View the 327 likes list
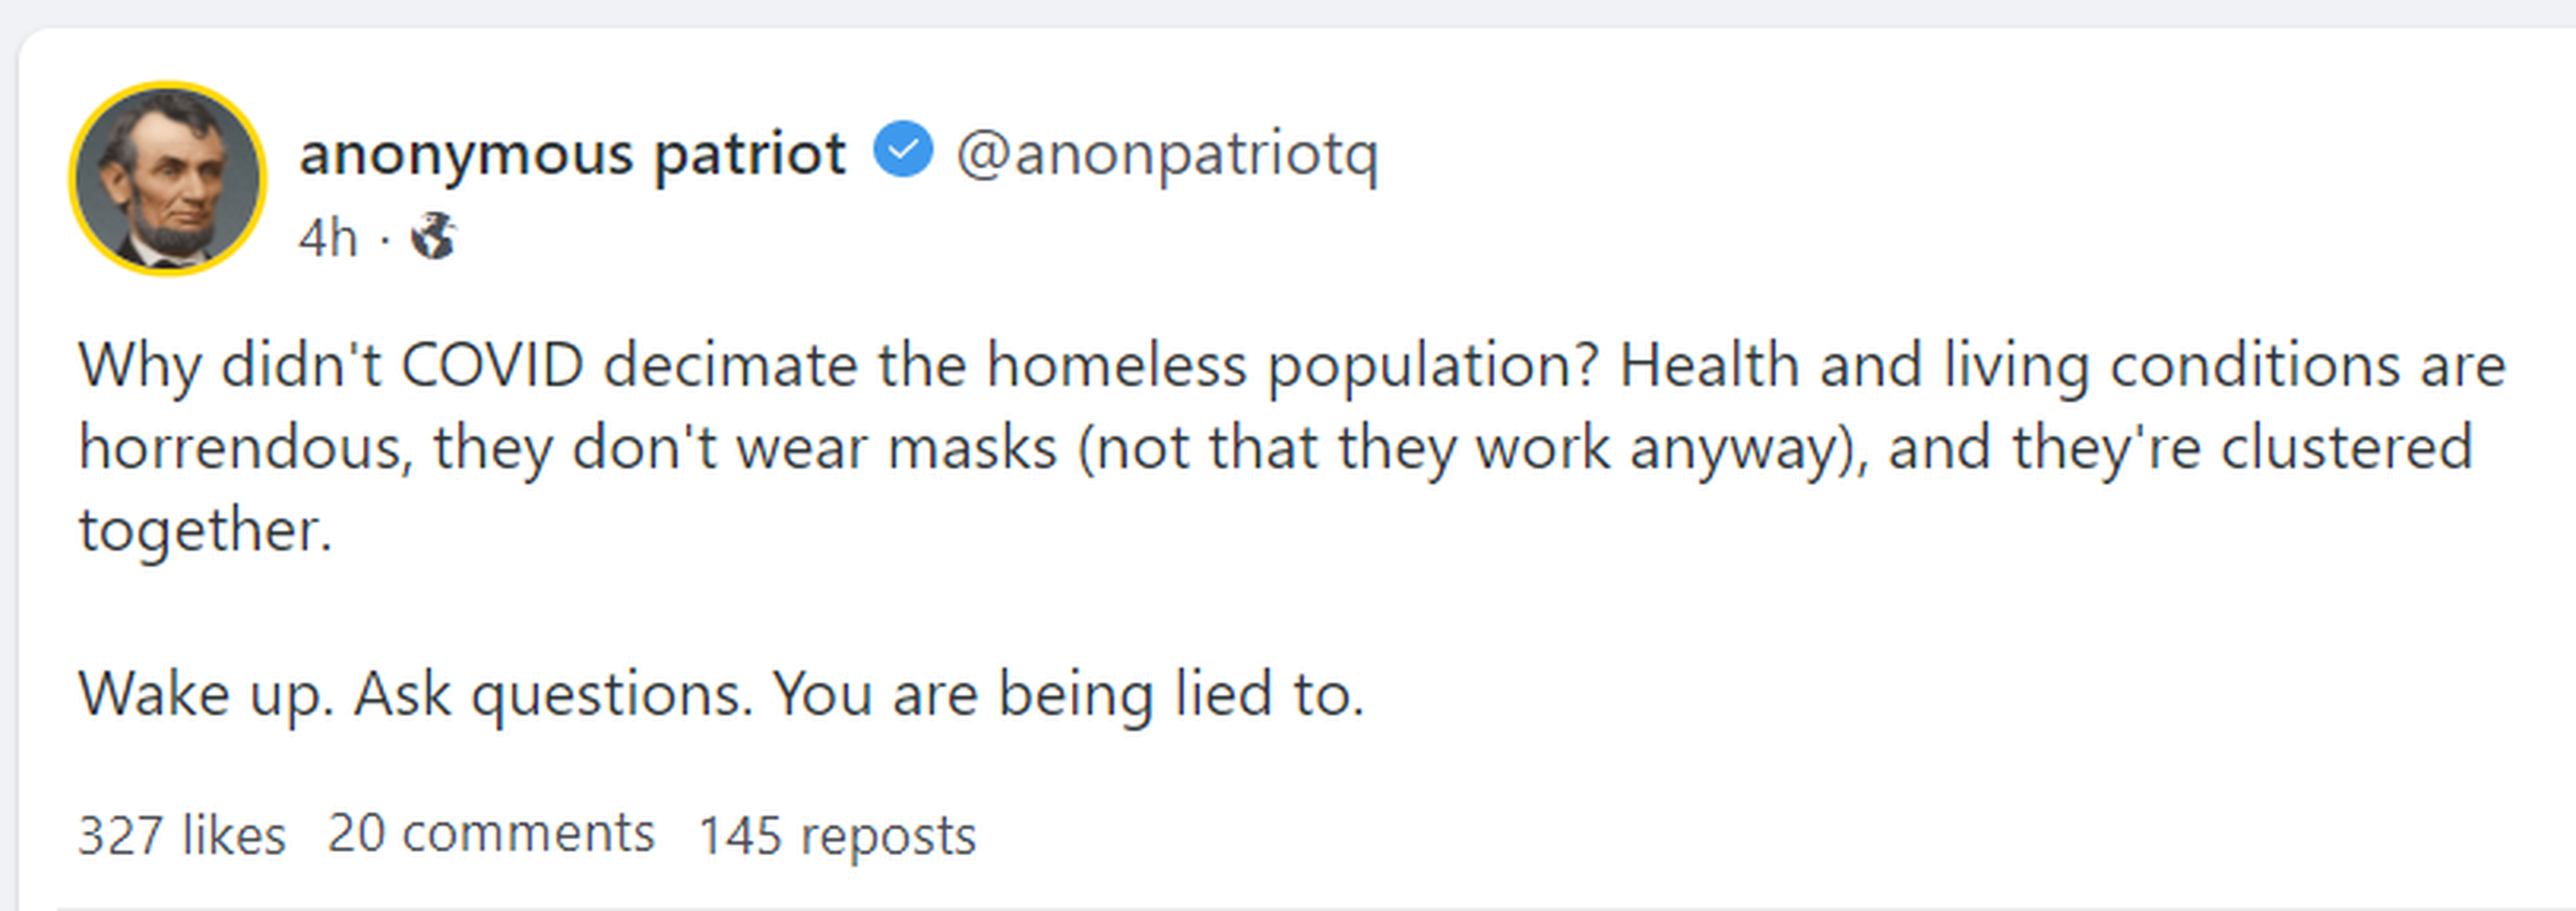 (x=182, y=834)
